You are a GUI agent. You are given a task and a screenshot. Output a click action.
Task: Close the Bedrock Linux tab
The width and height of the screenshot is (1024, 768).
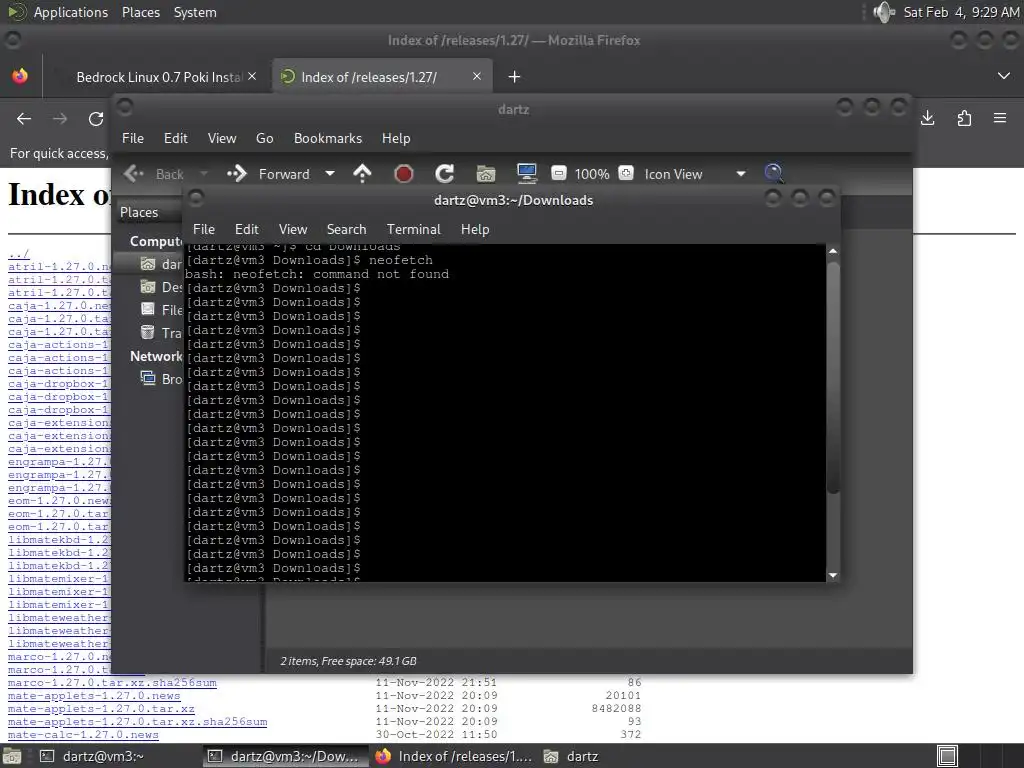point(252,76)
